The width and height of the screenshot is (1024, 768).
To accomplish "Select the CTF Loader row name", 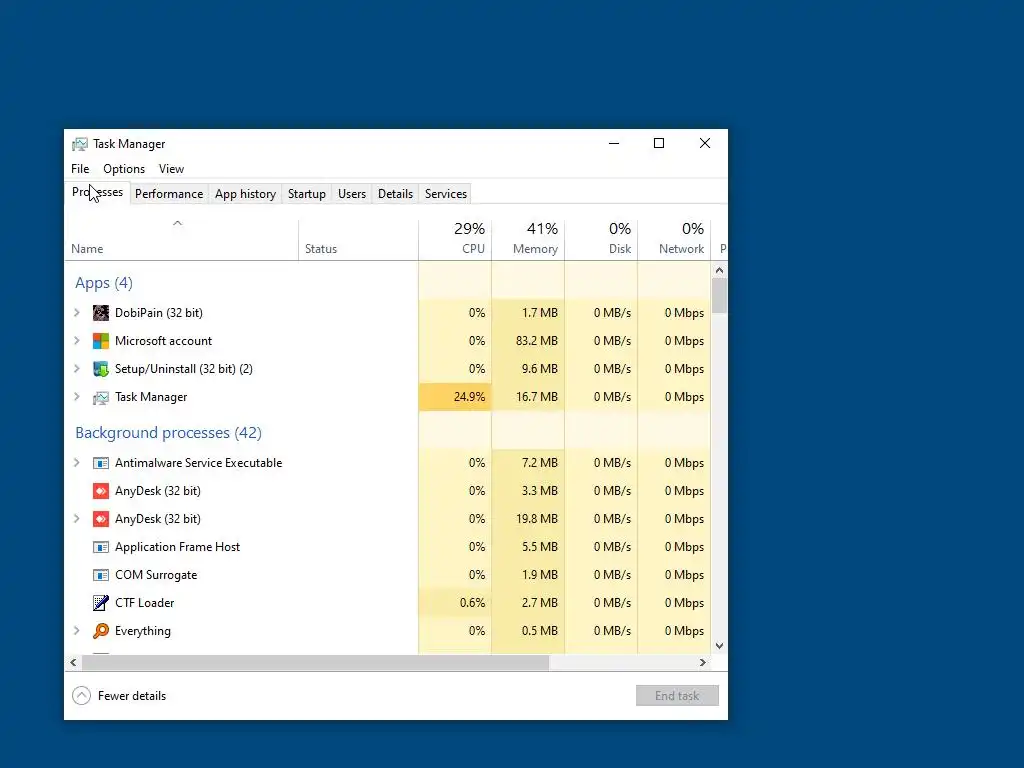I will [144, 603].
